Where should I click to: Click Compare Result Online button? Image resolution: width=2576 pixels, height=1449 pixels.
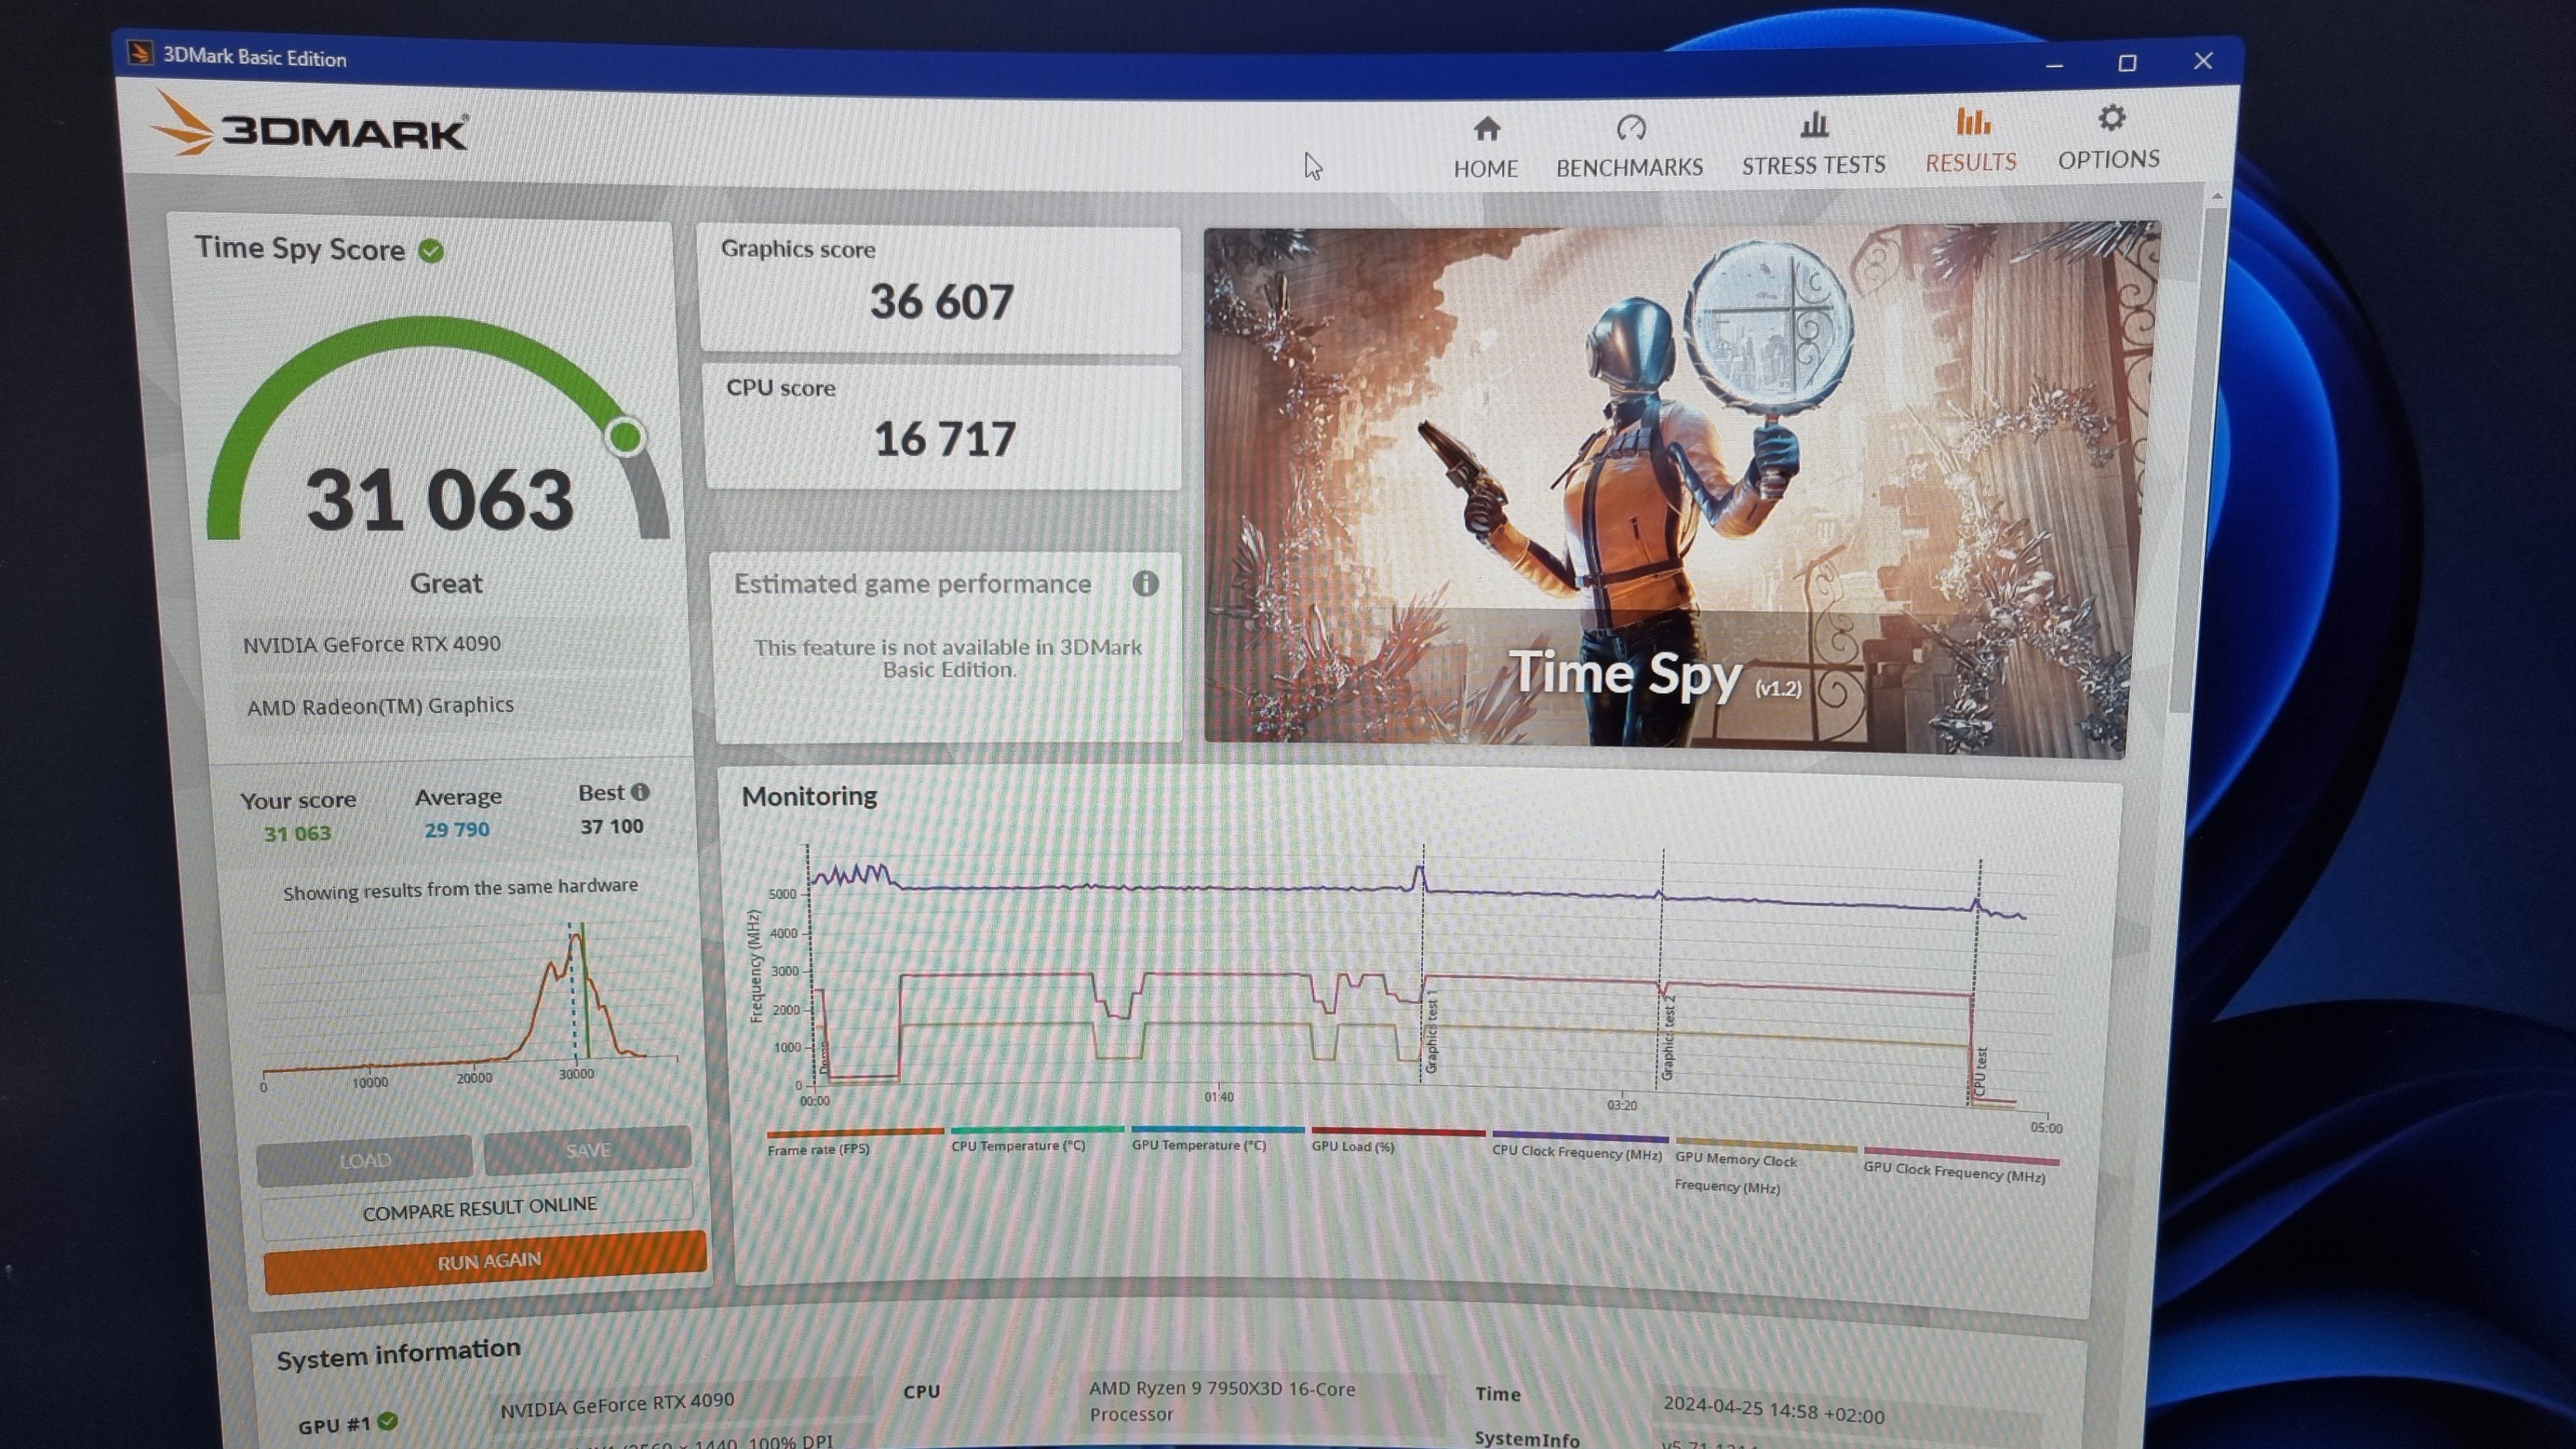pos(479,1208)
